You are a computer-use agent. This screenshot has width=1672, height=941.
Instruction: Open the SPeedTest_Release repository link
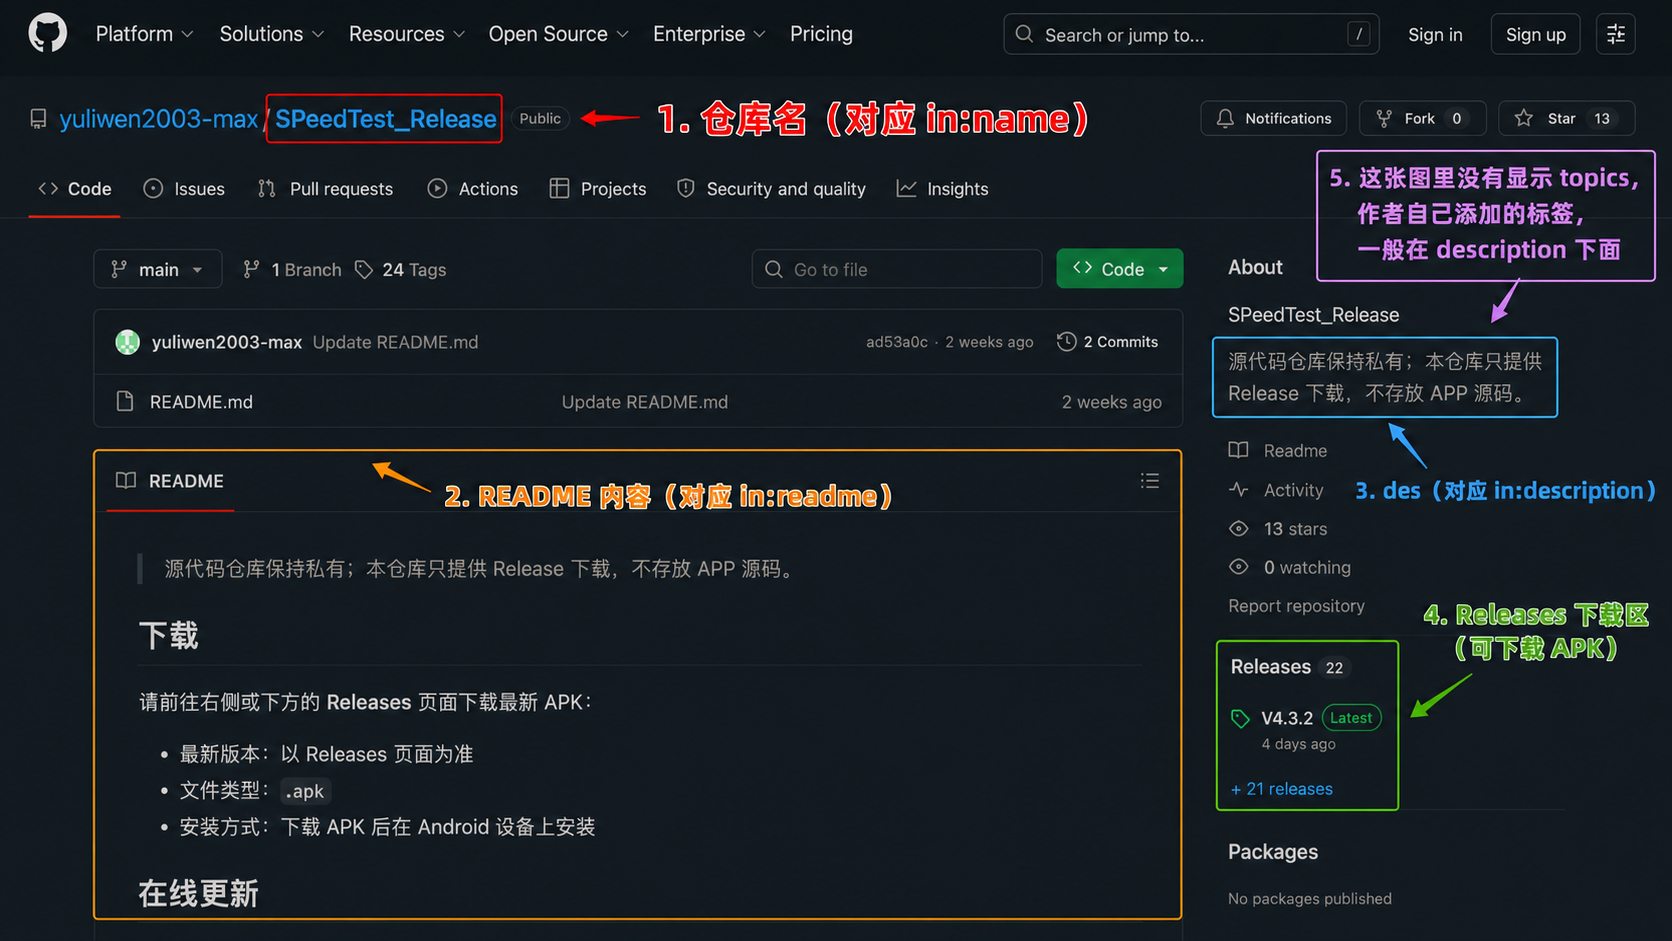[x=385, y=119]
